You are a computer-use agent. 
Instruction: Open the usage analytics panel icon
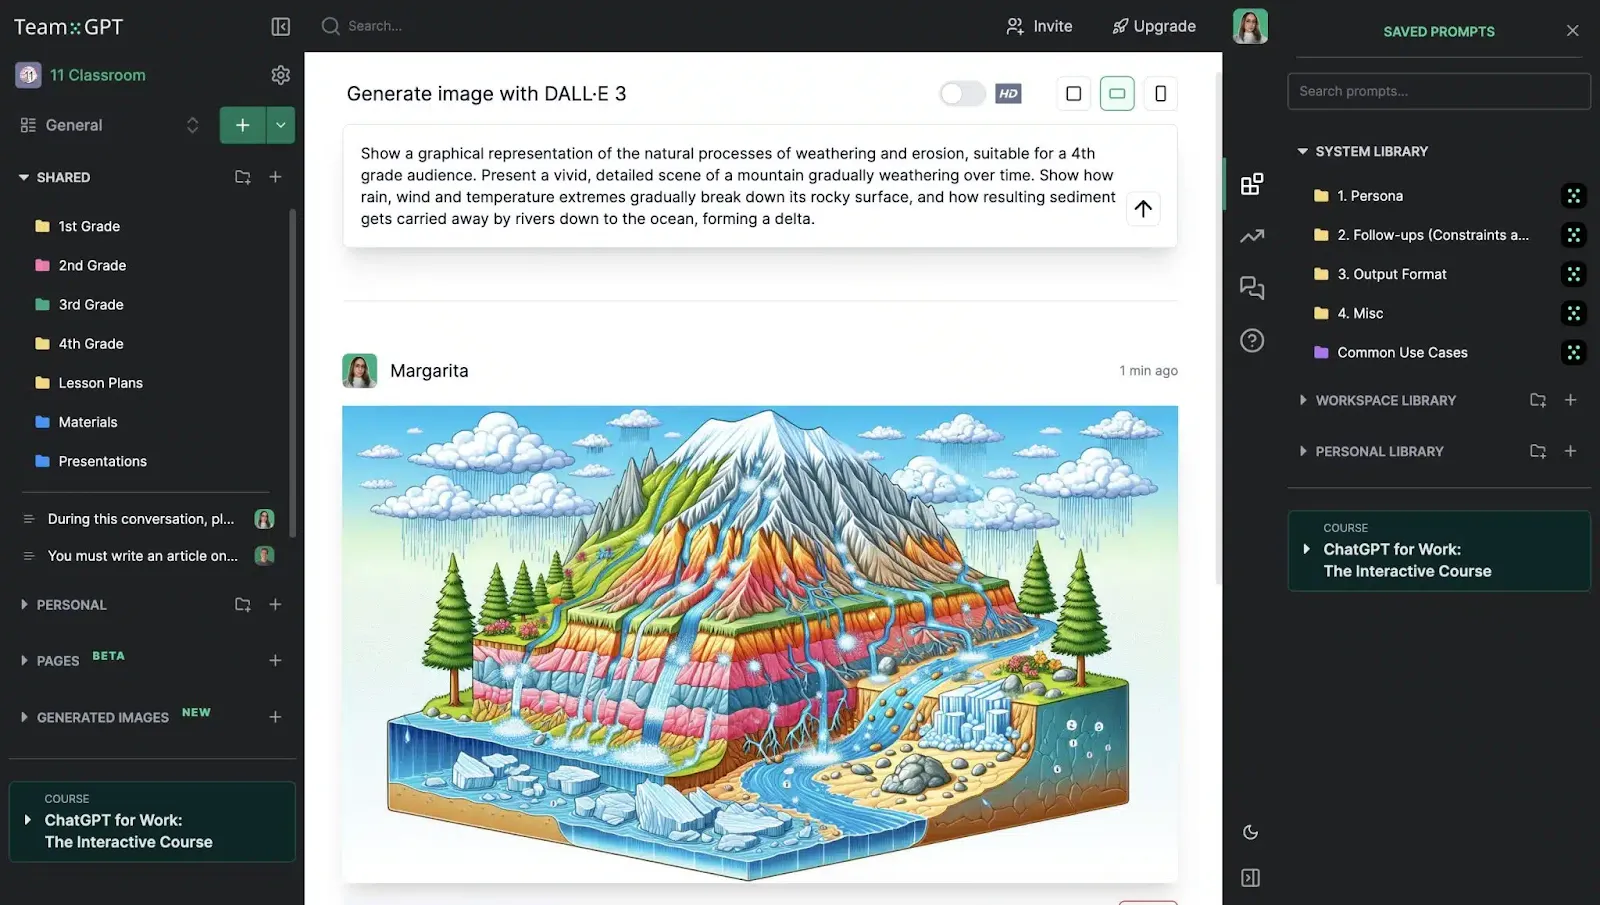point(1252,236)
